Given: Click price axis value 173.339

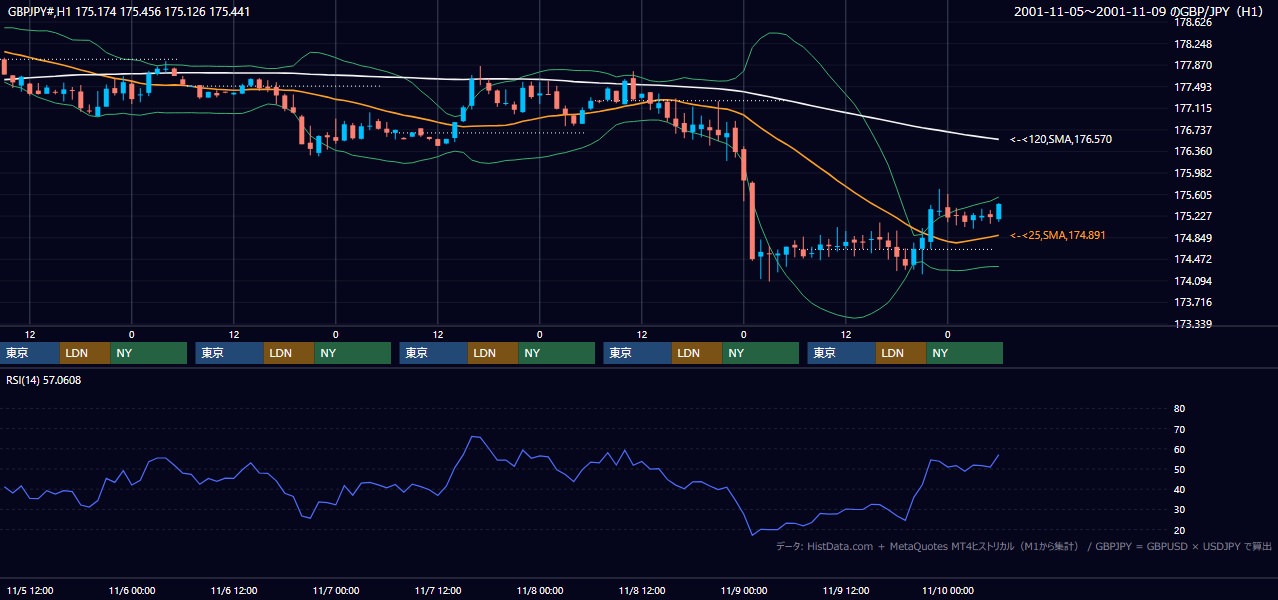Looking at the screenshot, I should (x=1192, y=324).
